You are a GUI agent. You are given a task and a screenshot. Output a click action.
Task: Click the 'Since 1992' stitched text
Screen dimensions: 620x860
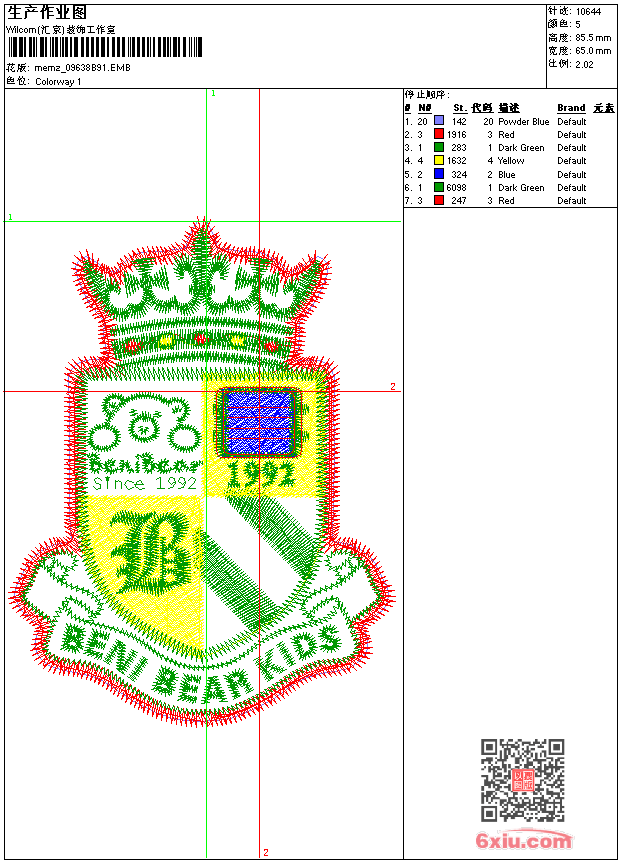click(144, 483)
